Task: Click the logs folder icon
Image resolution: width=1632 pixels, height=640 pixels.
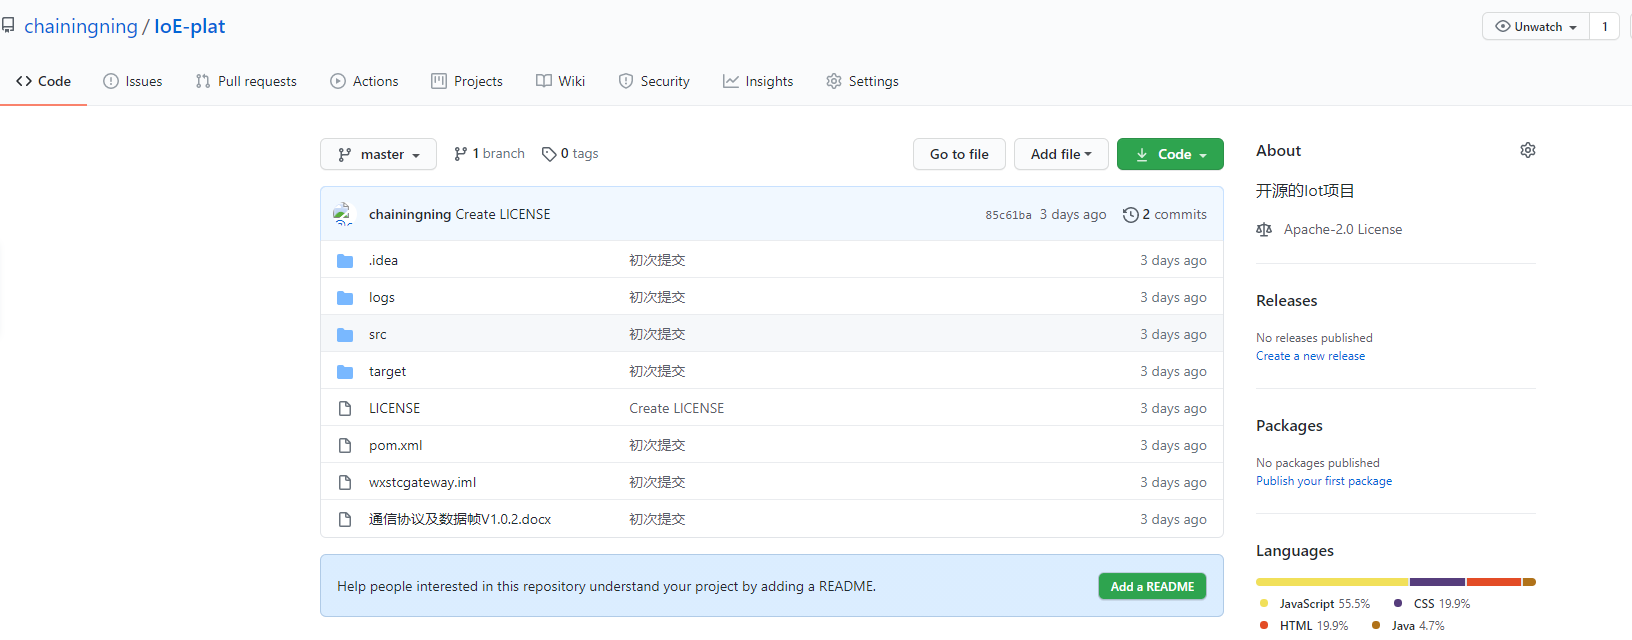Action: [x=345, y=298]
